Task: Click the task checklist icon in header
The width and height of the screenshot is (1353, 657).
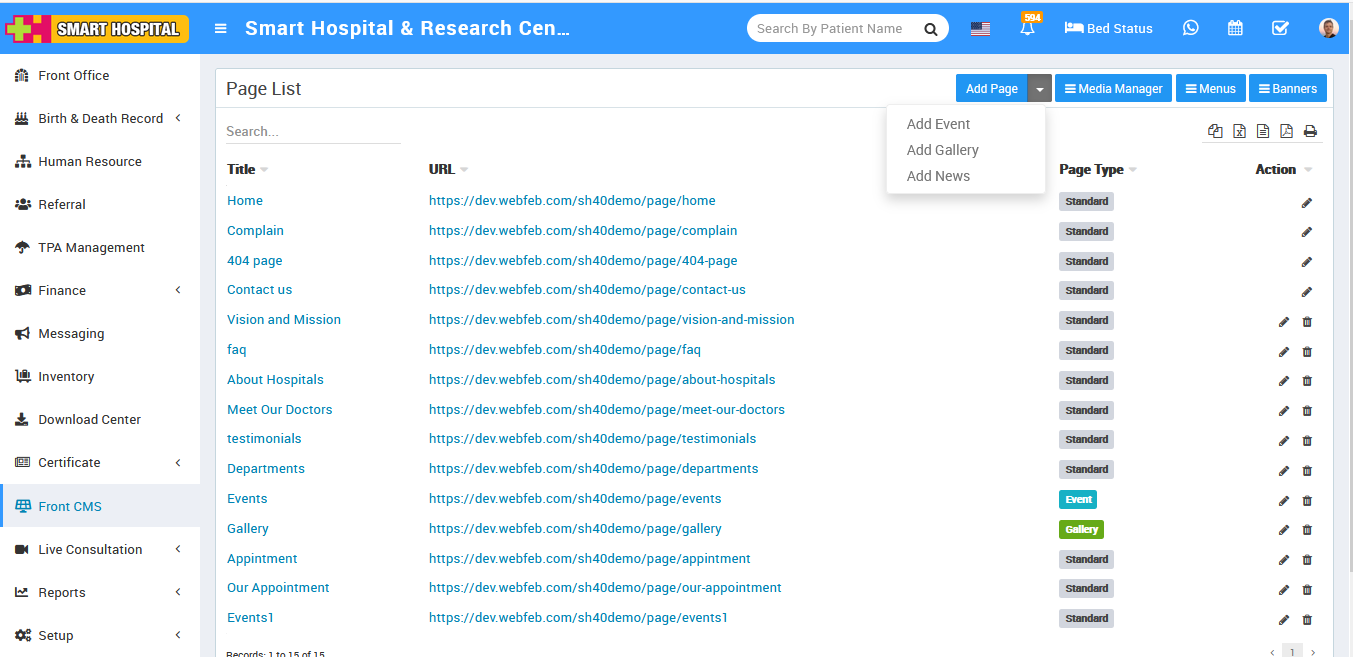Action: [x=1280, y=28]
